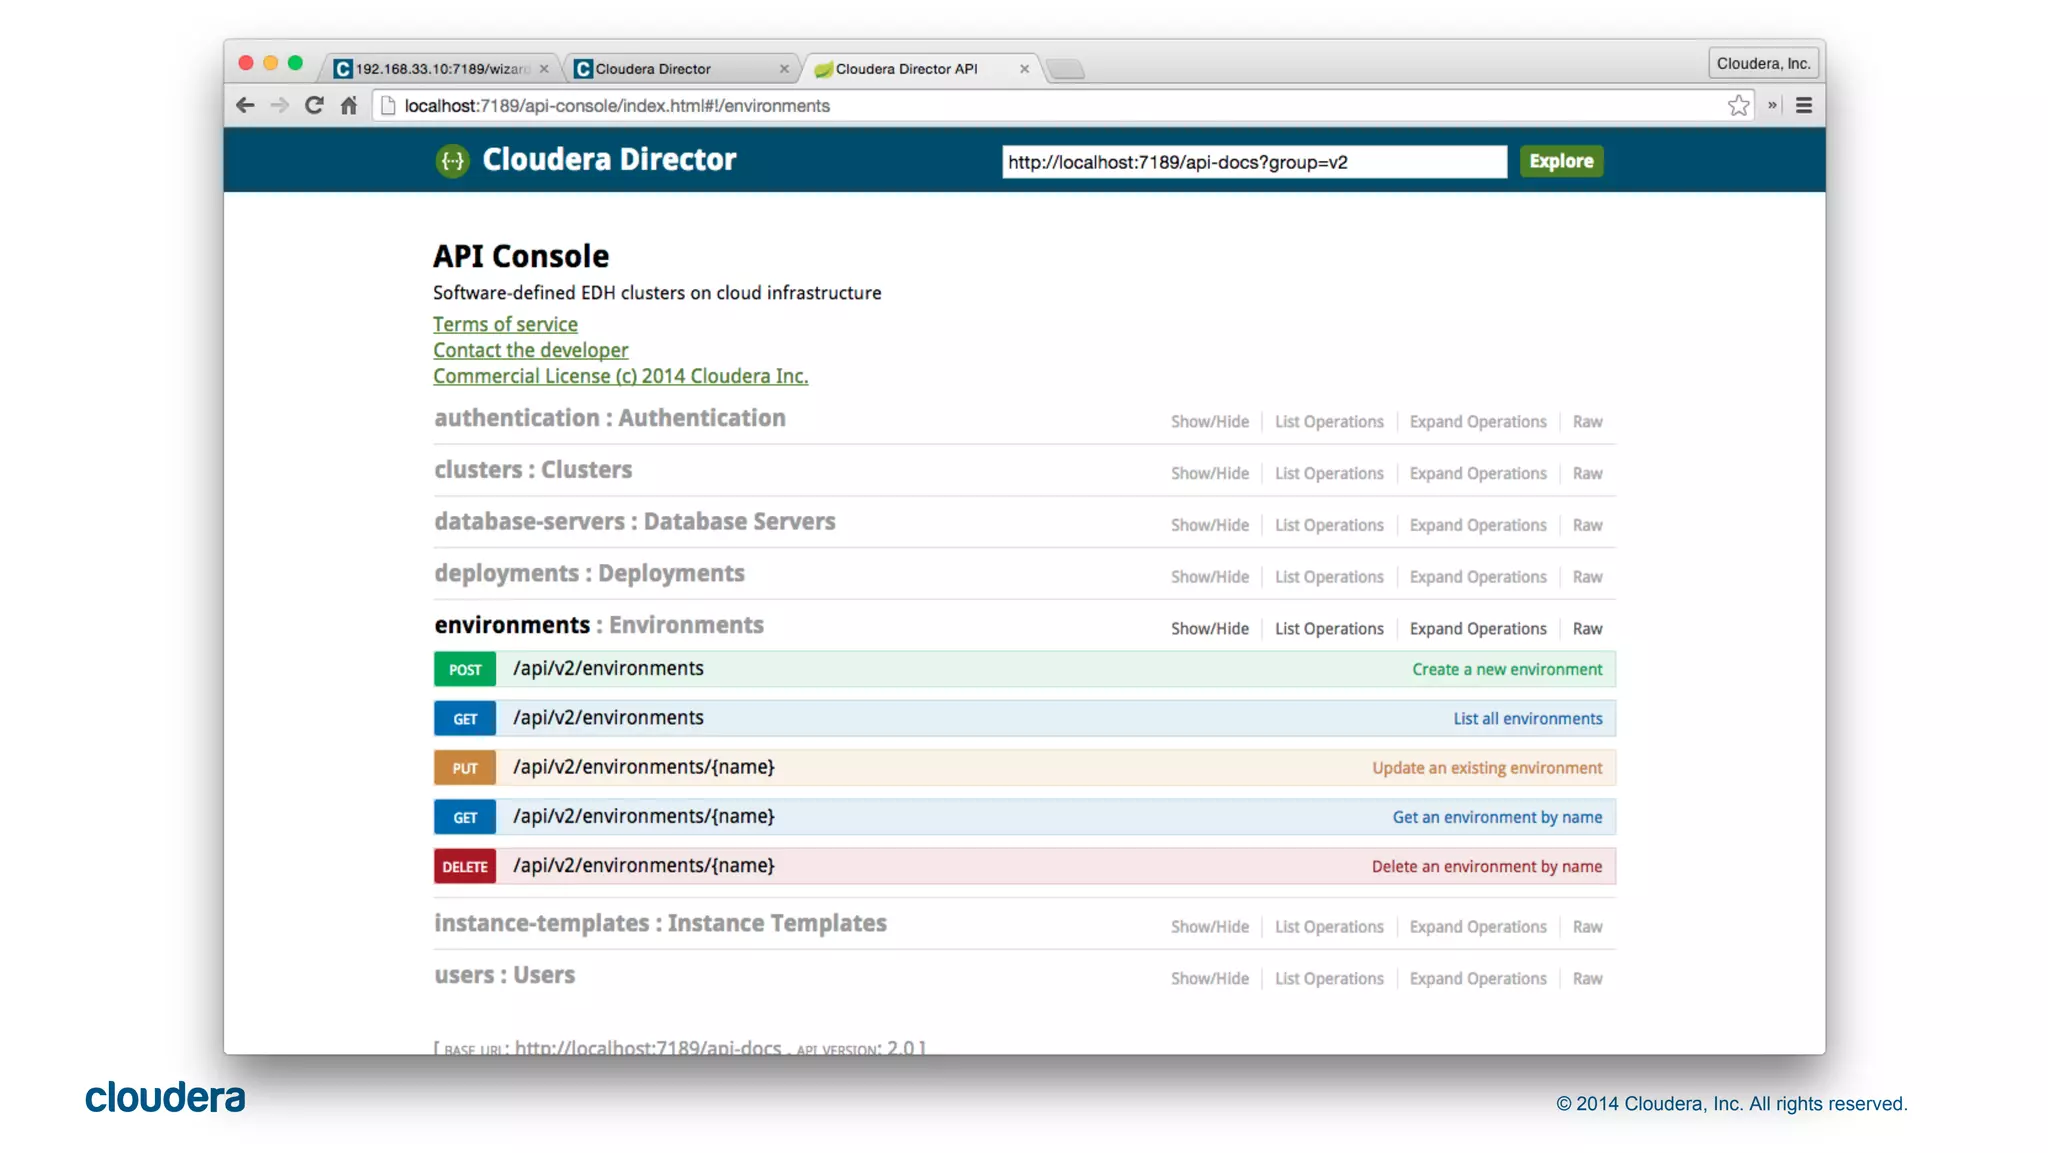Open the Commercial License 2014 Cloudera link

pyautogui.click(x=620, y=376)
